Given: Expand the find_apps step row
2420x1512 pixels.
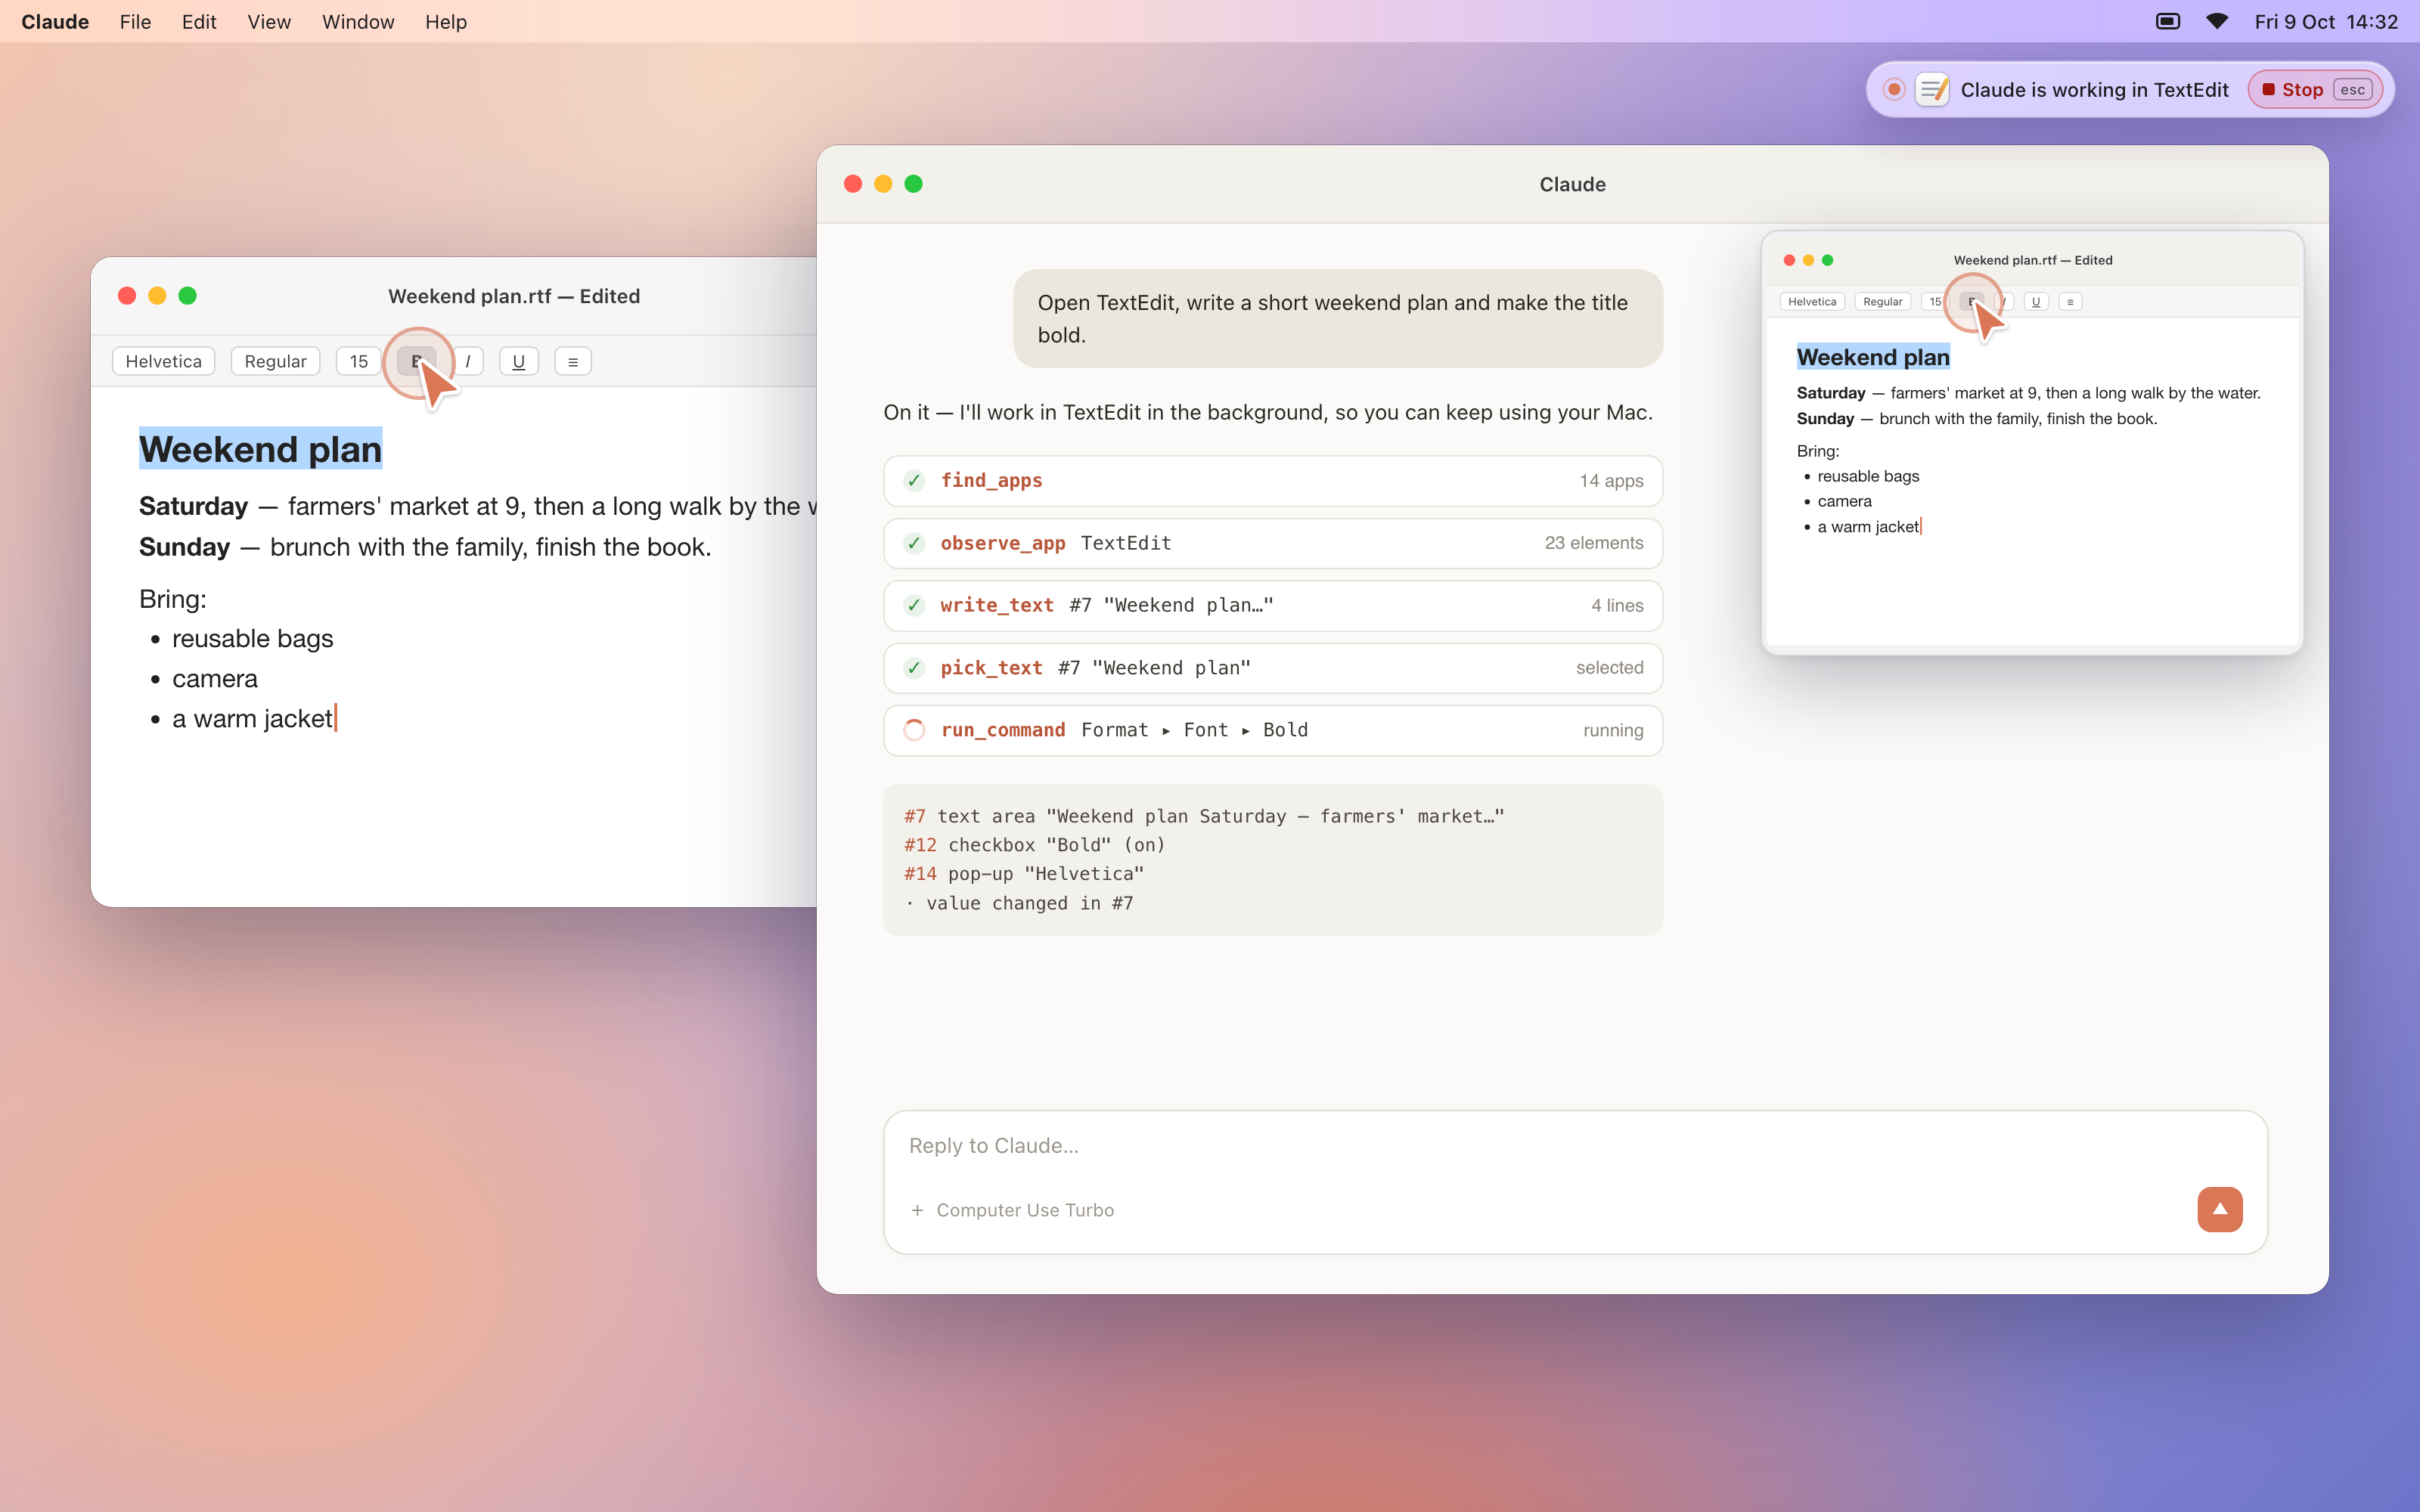Looking at the screenshot, I should (x=1273, y=481).
